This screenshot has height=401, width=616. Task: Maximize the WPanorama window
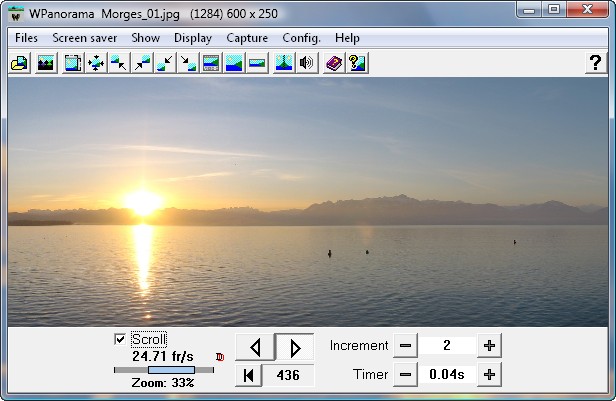coord(554,10)
